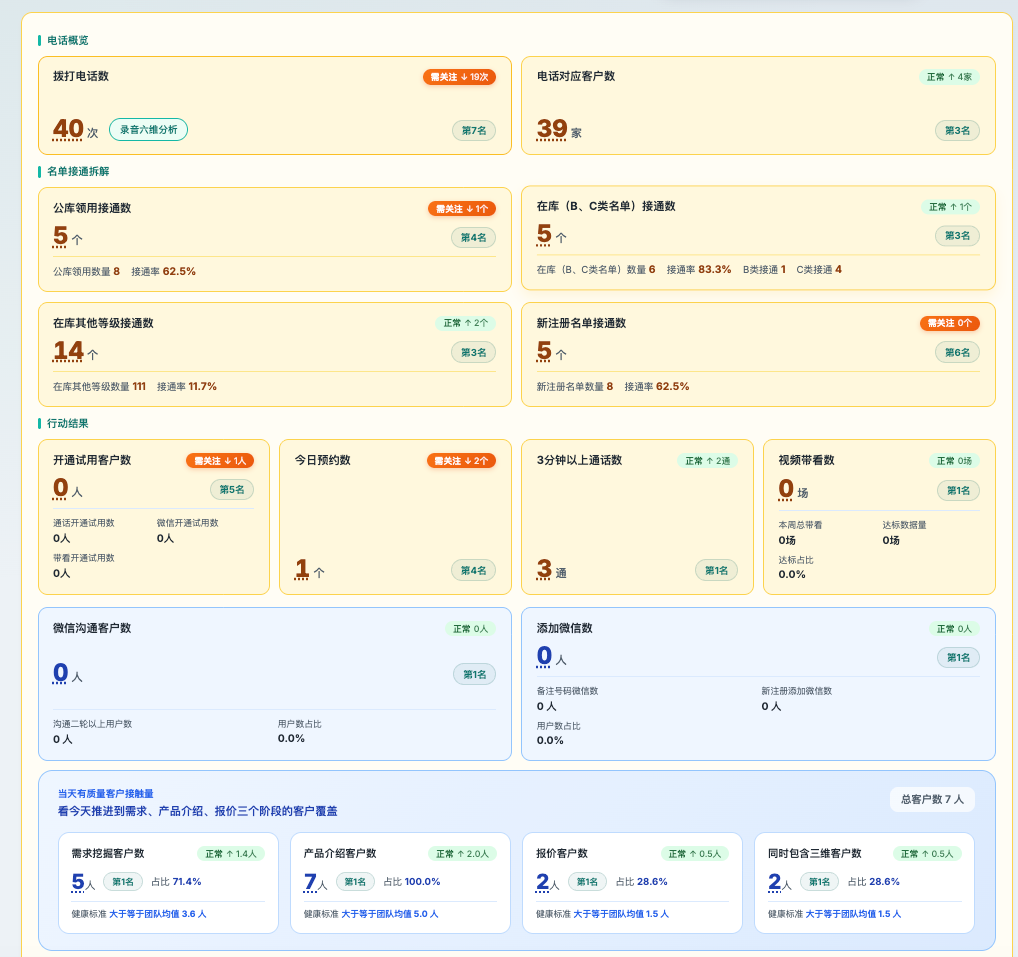Click 新注册名单数量 8 text

[575, 386]
